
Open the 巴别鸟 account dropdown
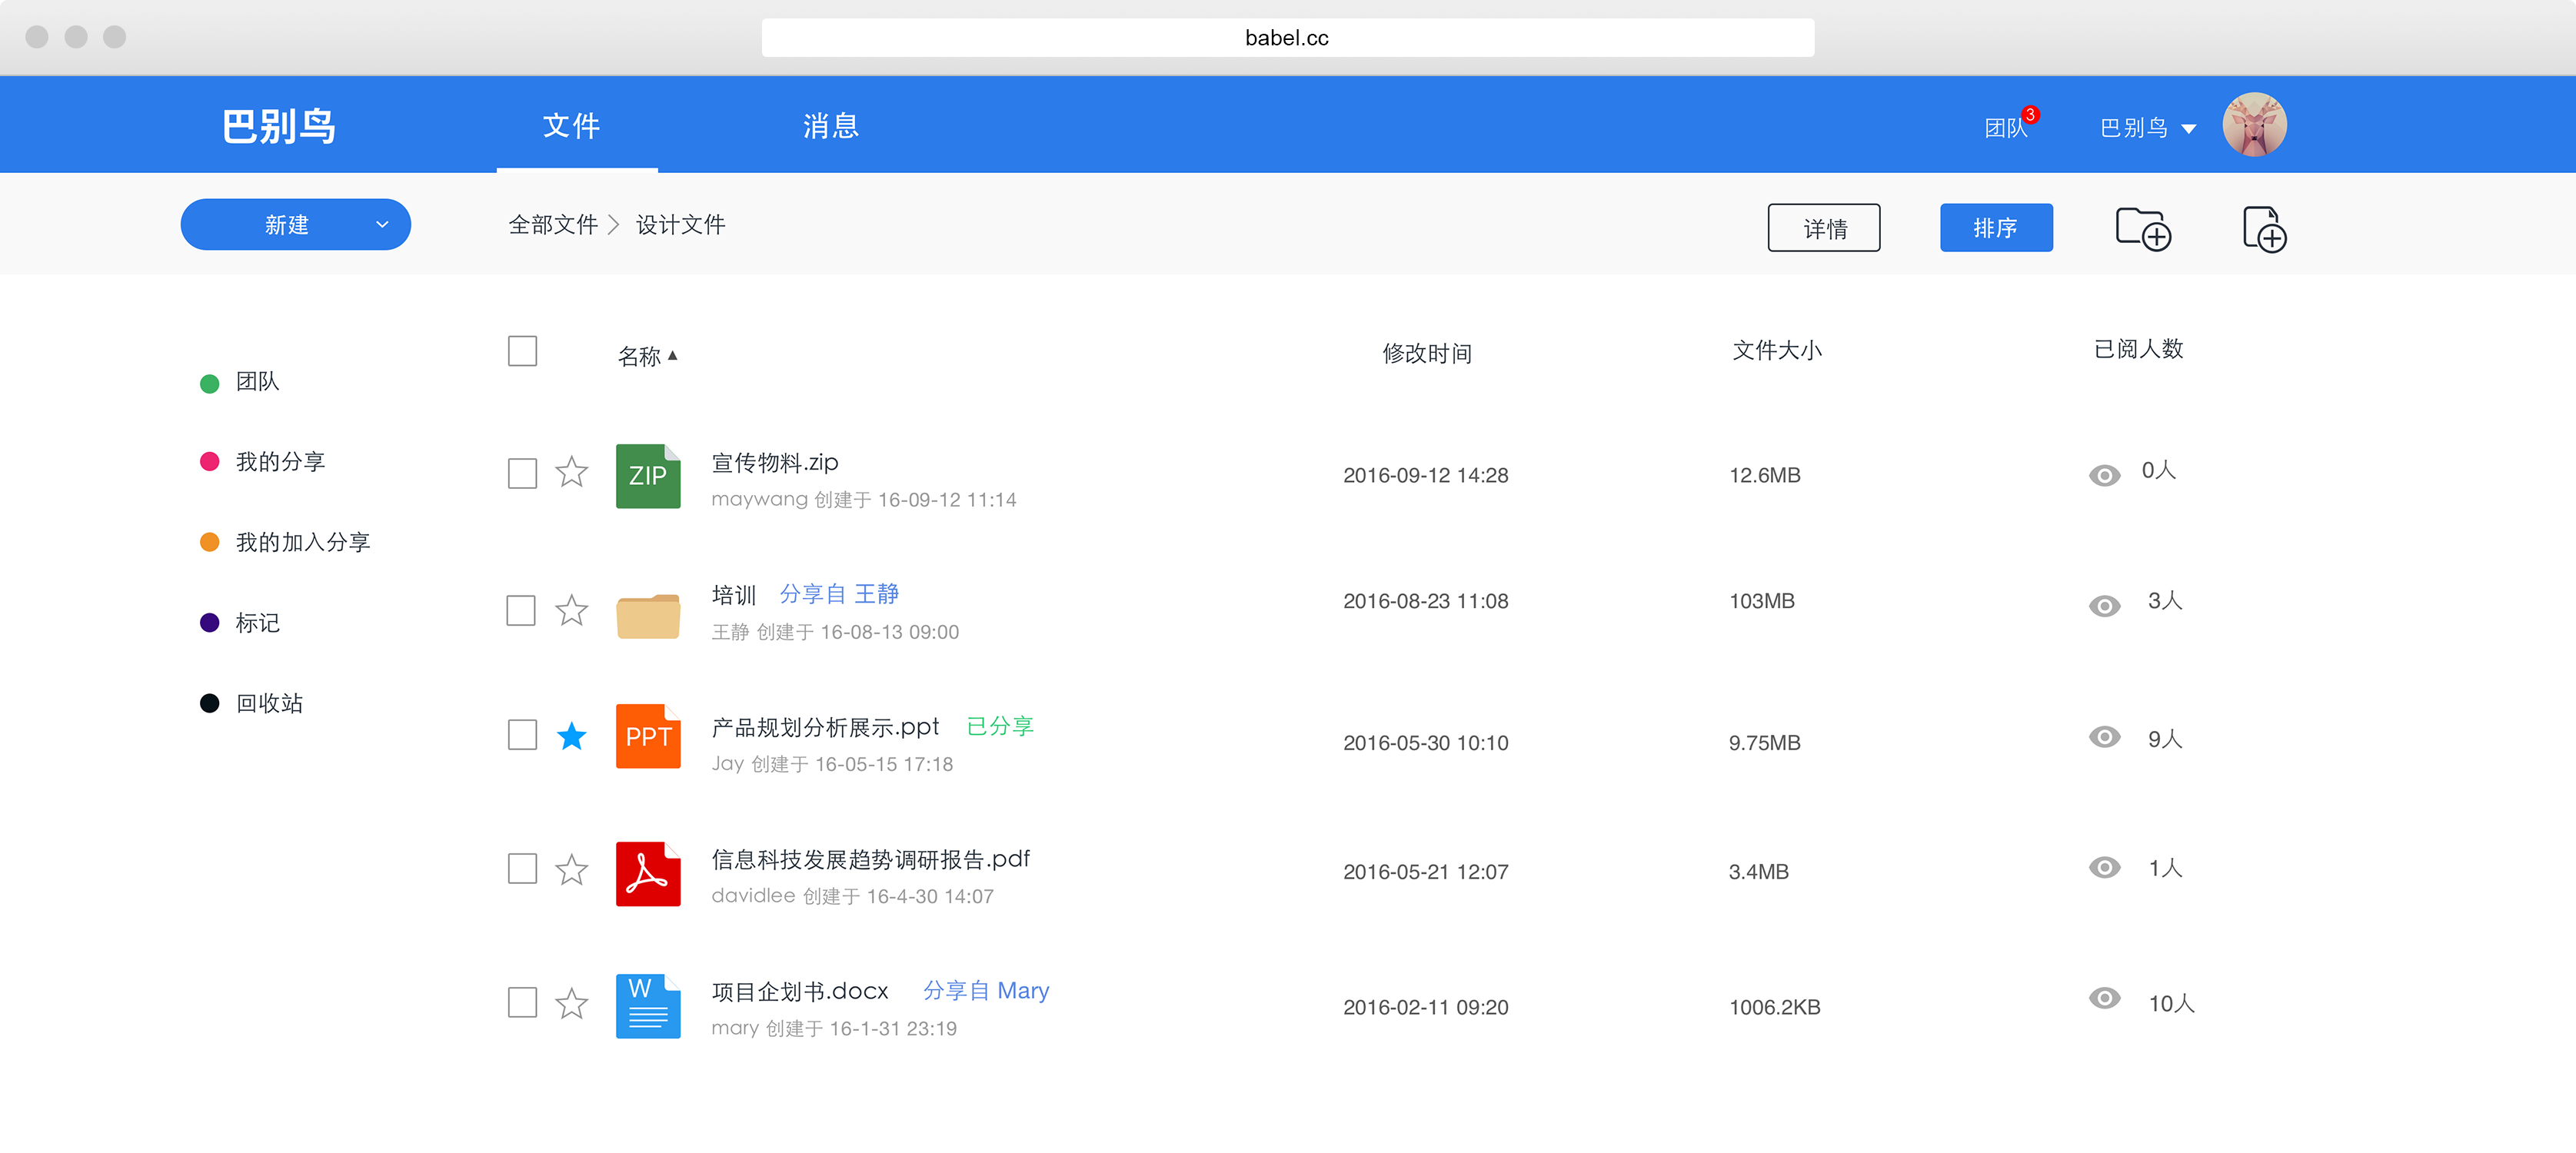(2146, 126)
